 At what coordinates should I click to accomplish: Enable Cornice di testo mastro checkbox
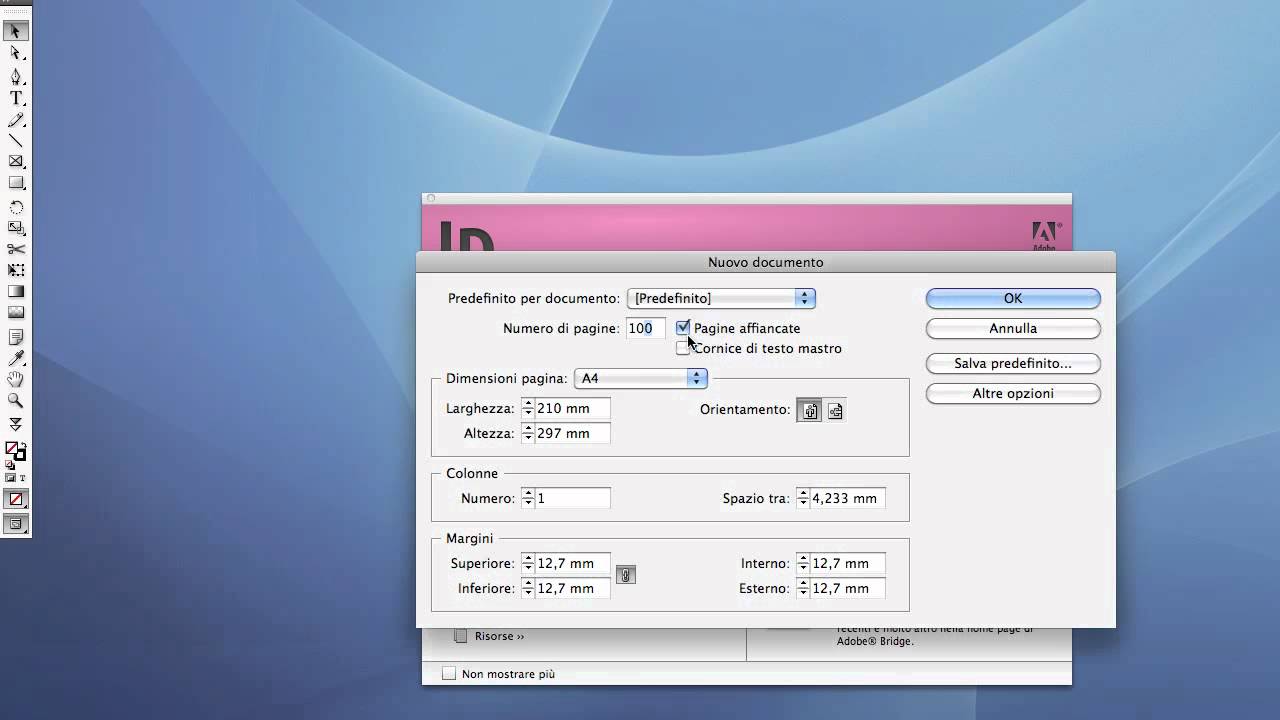pos(683,348)
